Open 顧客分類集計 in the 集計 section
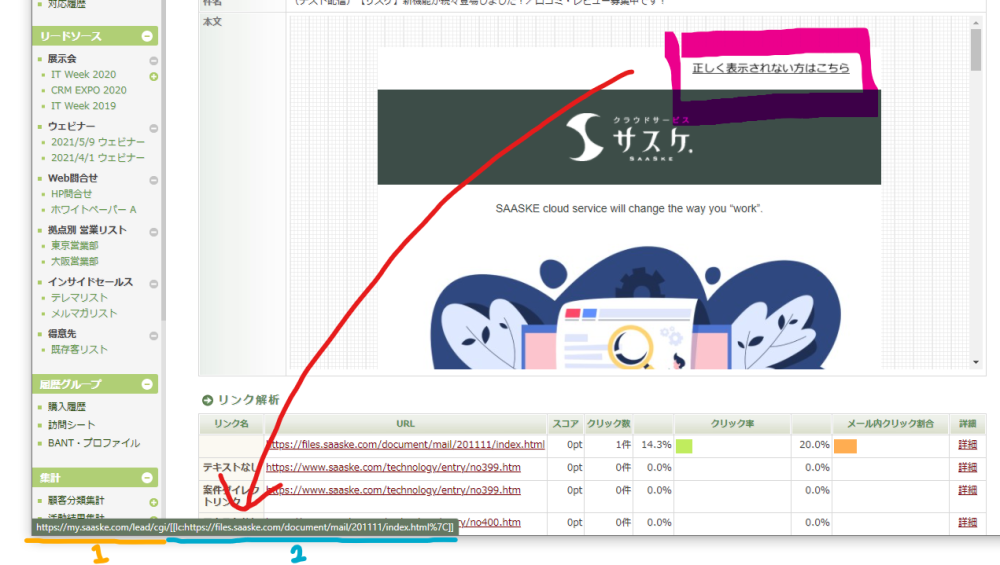 [x=76, y=501]
